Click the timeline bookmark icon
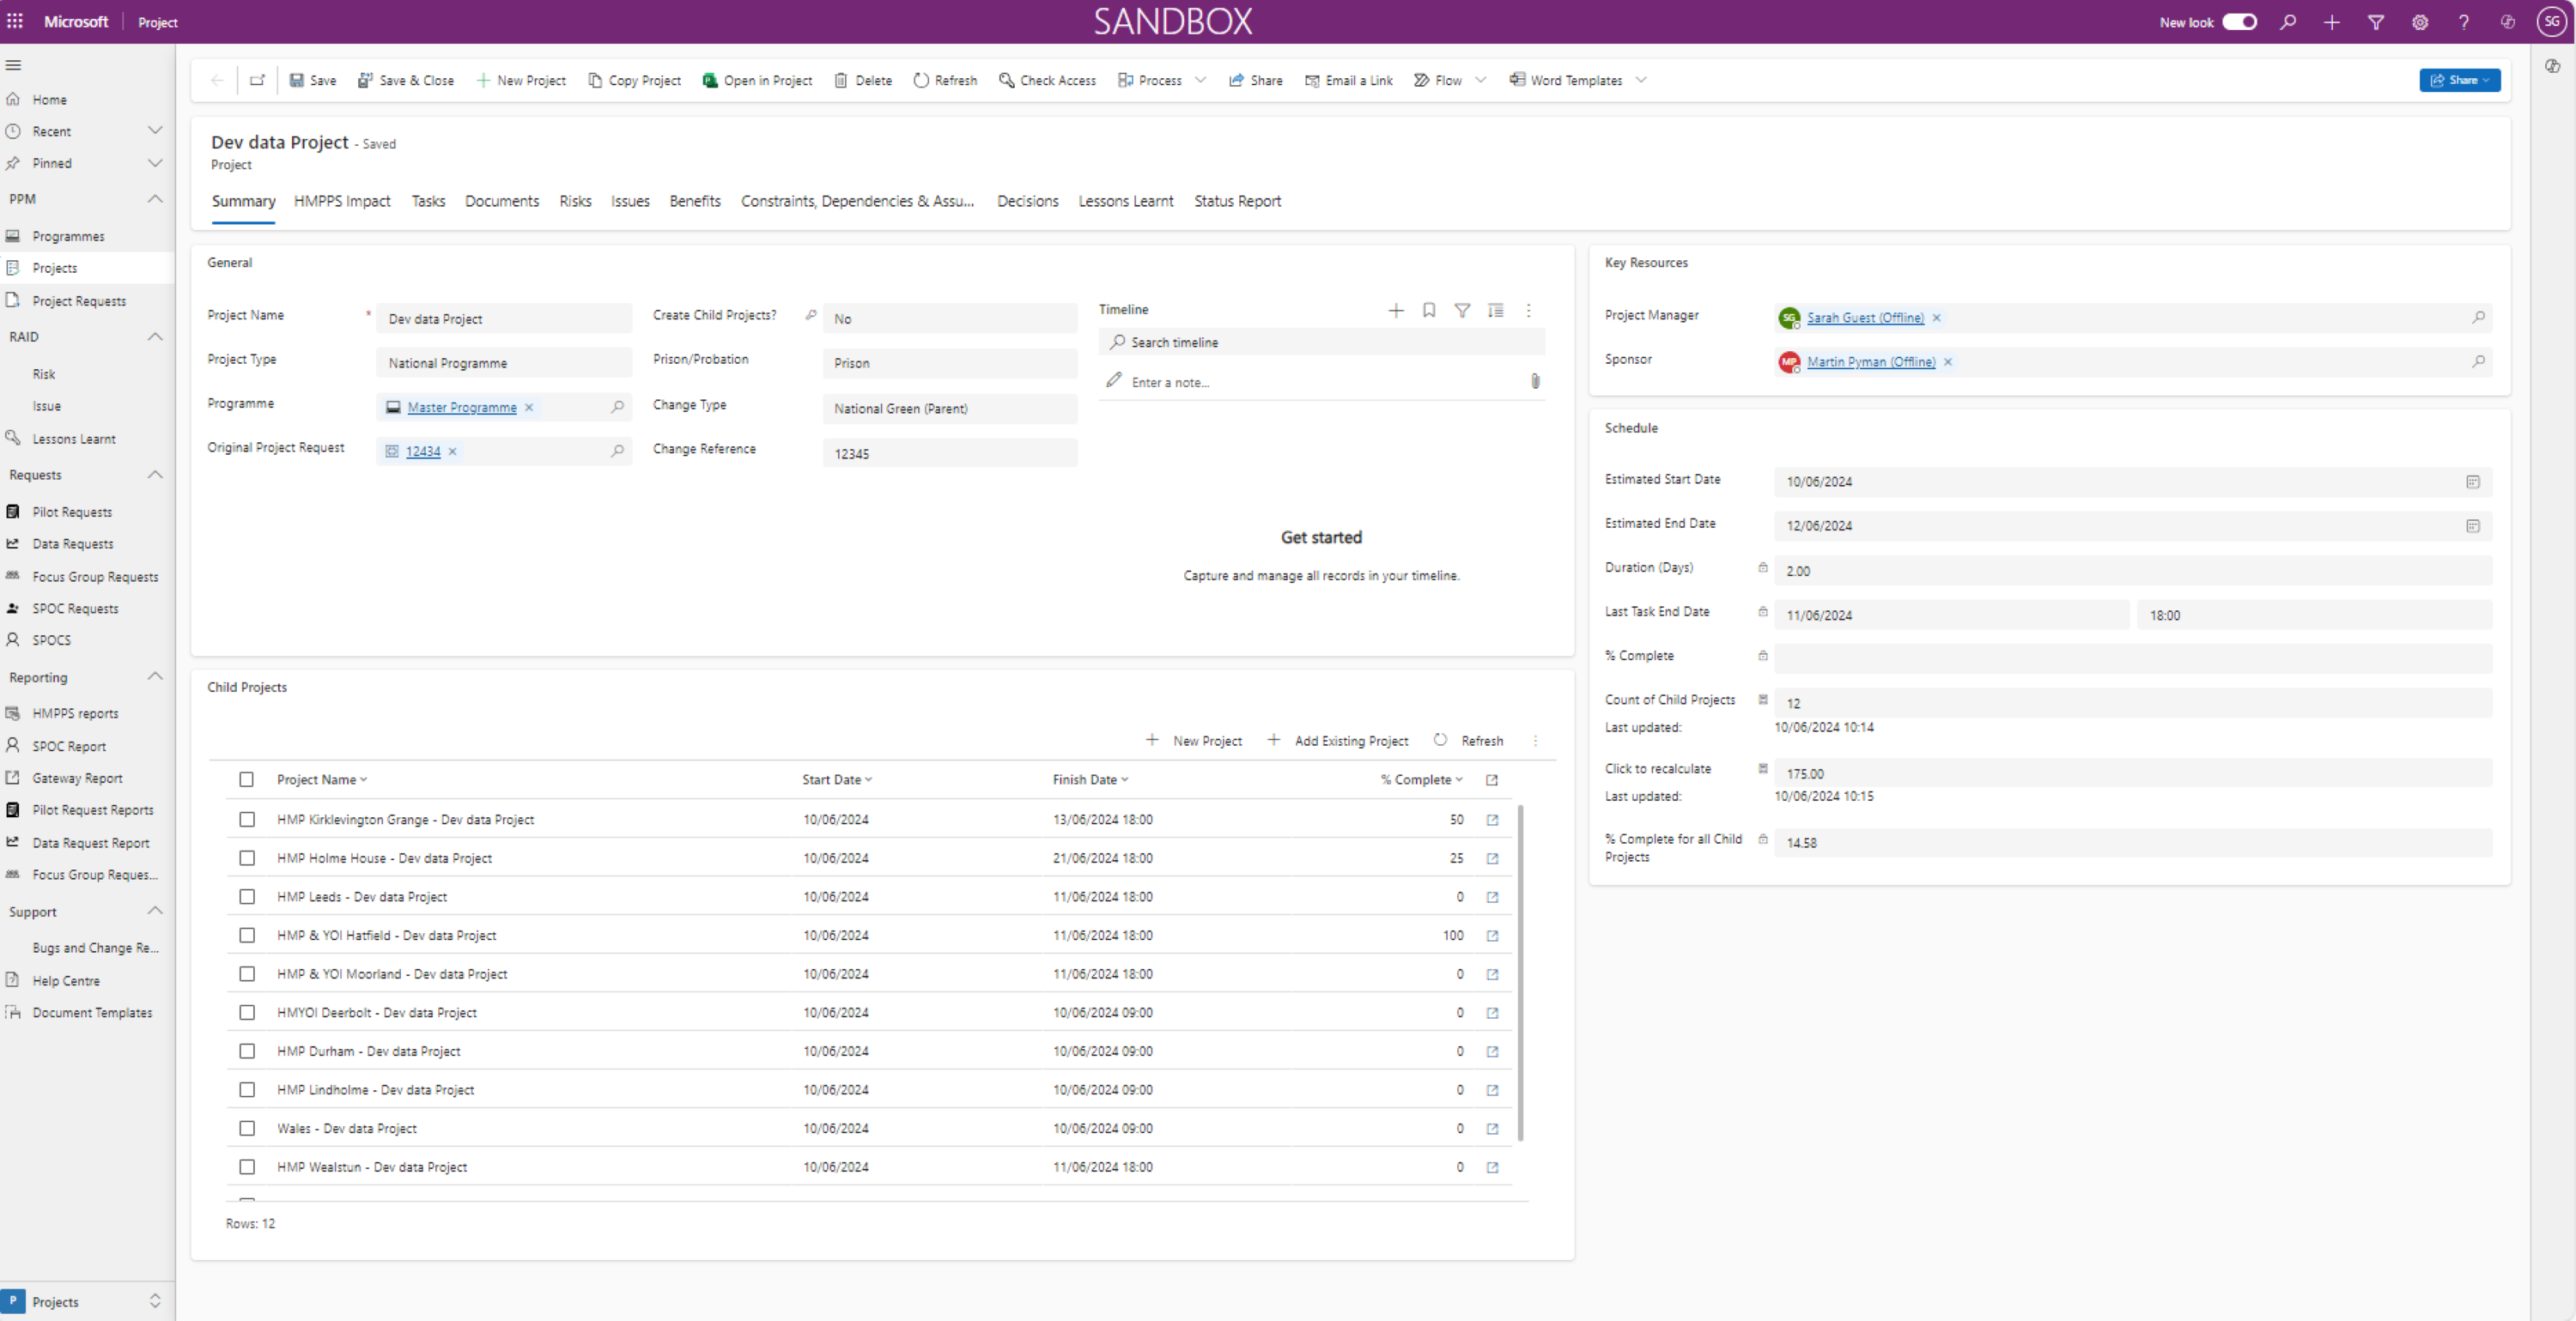Viewport: 2576px width, 1321px height. pyautogui.click(x=1429, y=311)
